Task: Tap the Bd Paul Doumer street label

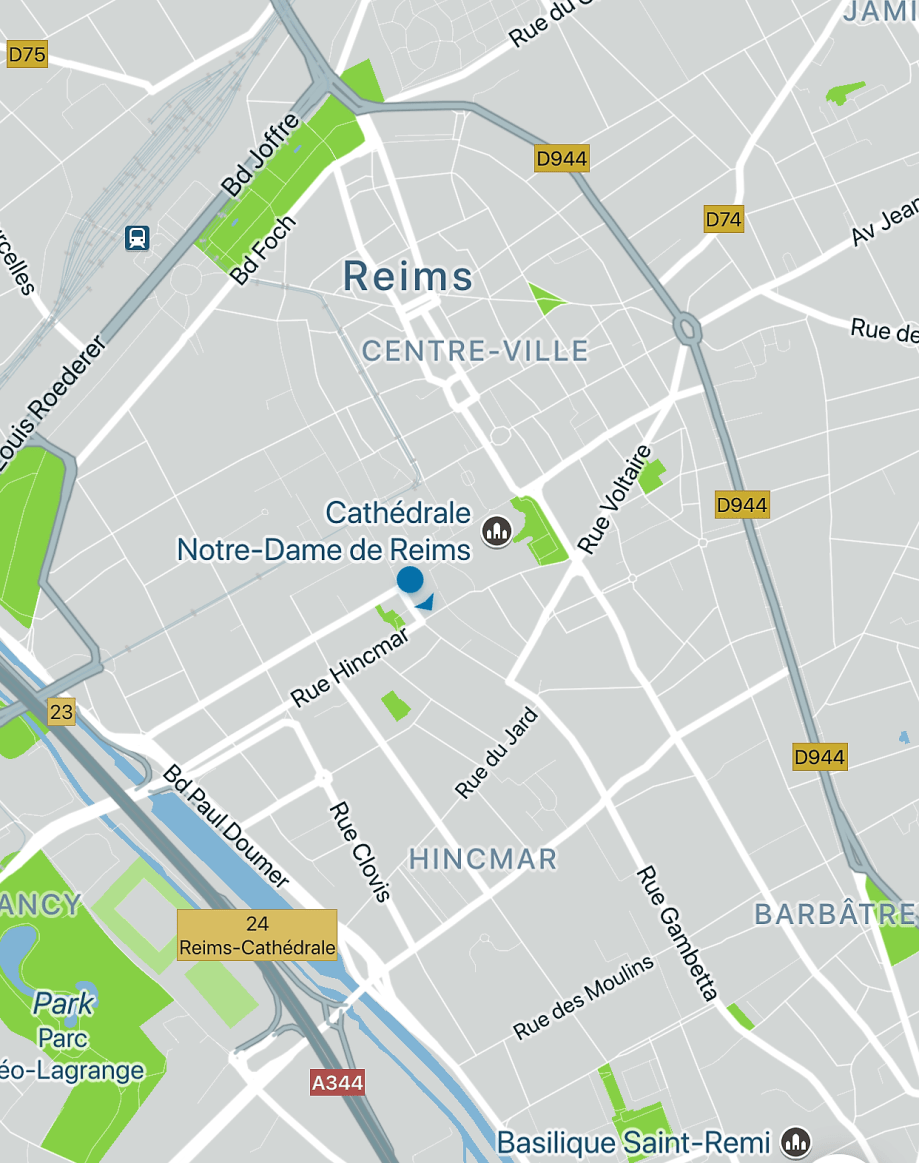Action: pyautogui.click(x=225, y=826)
